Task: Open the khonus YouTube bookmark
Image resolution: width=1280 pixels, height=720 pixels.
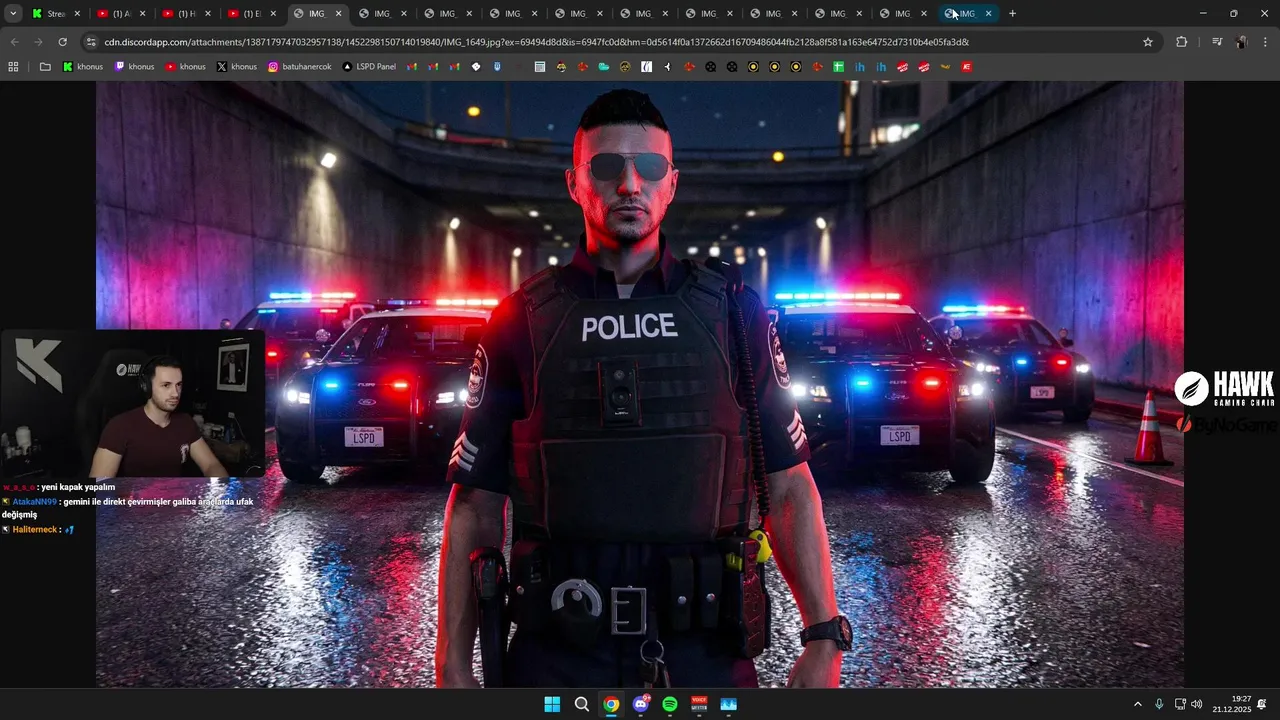Action: point(185,67)
